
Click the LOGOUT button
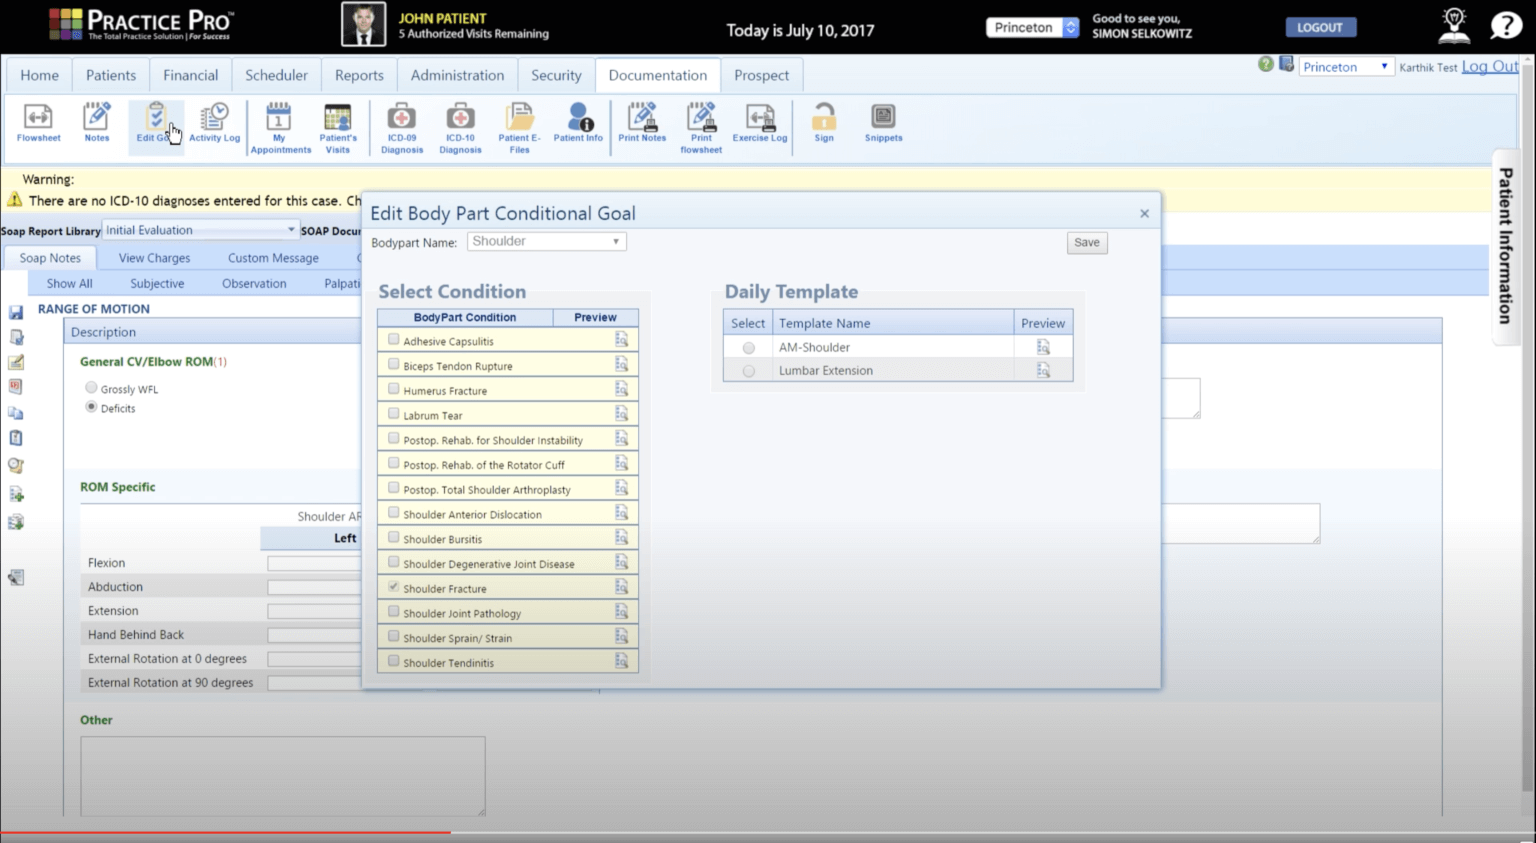(1319, 28)
